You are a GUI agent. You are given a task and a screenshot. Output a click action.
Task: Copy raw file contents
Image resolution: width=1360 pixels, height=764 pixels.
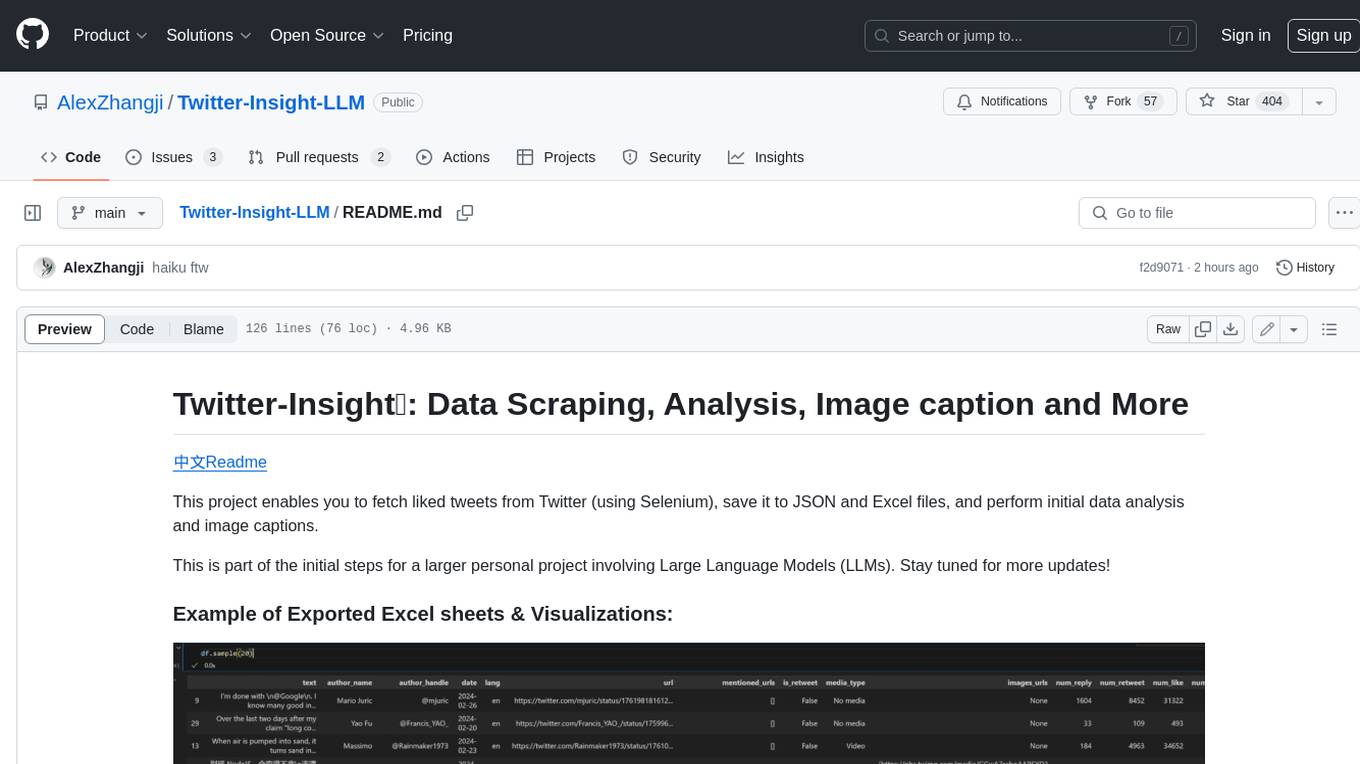point(1203,329)
